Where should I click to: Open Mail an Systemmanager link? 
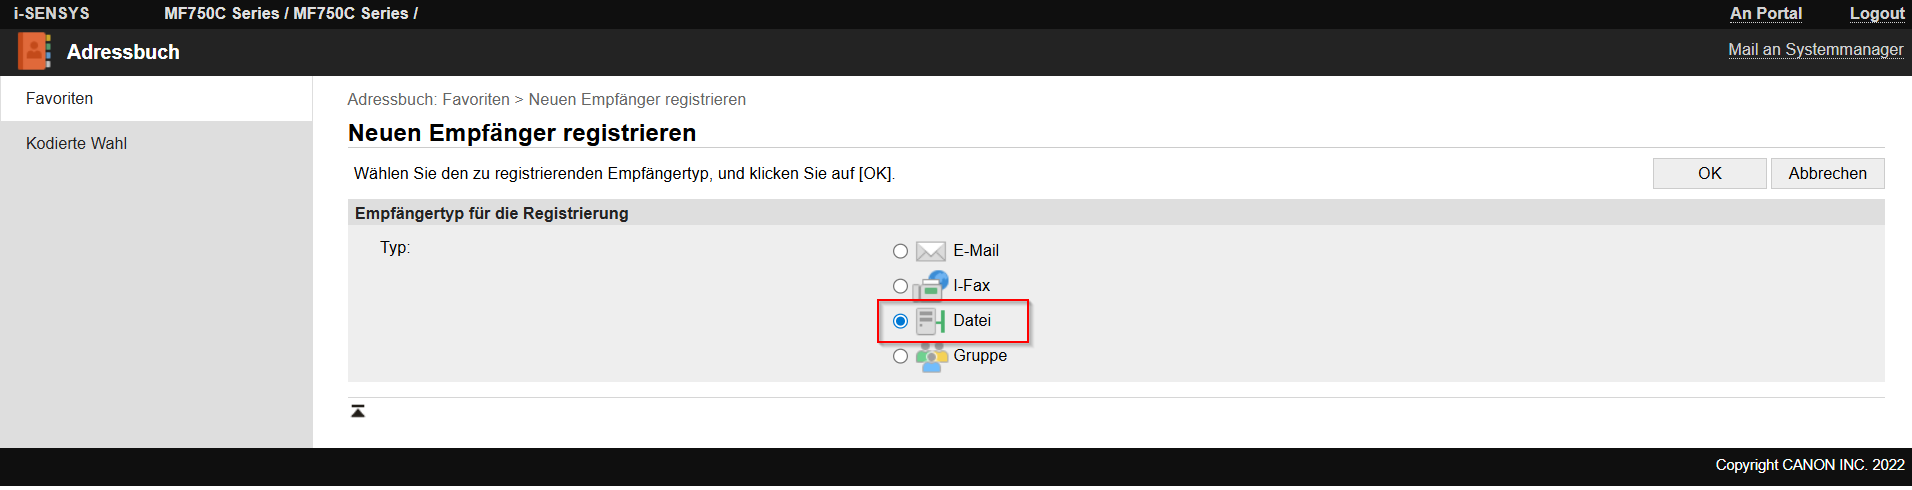(1815, 50)
